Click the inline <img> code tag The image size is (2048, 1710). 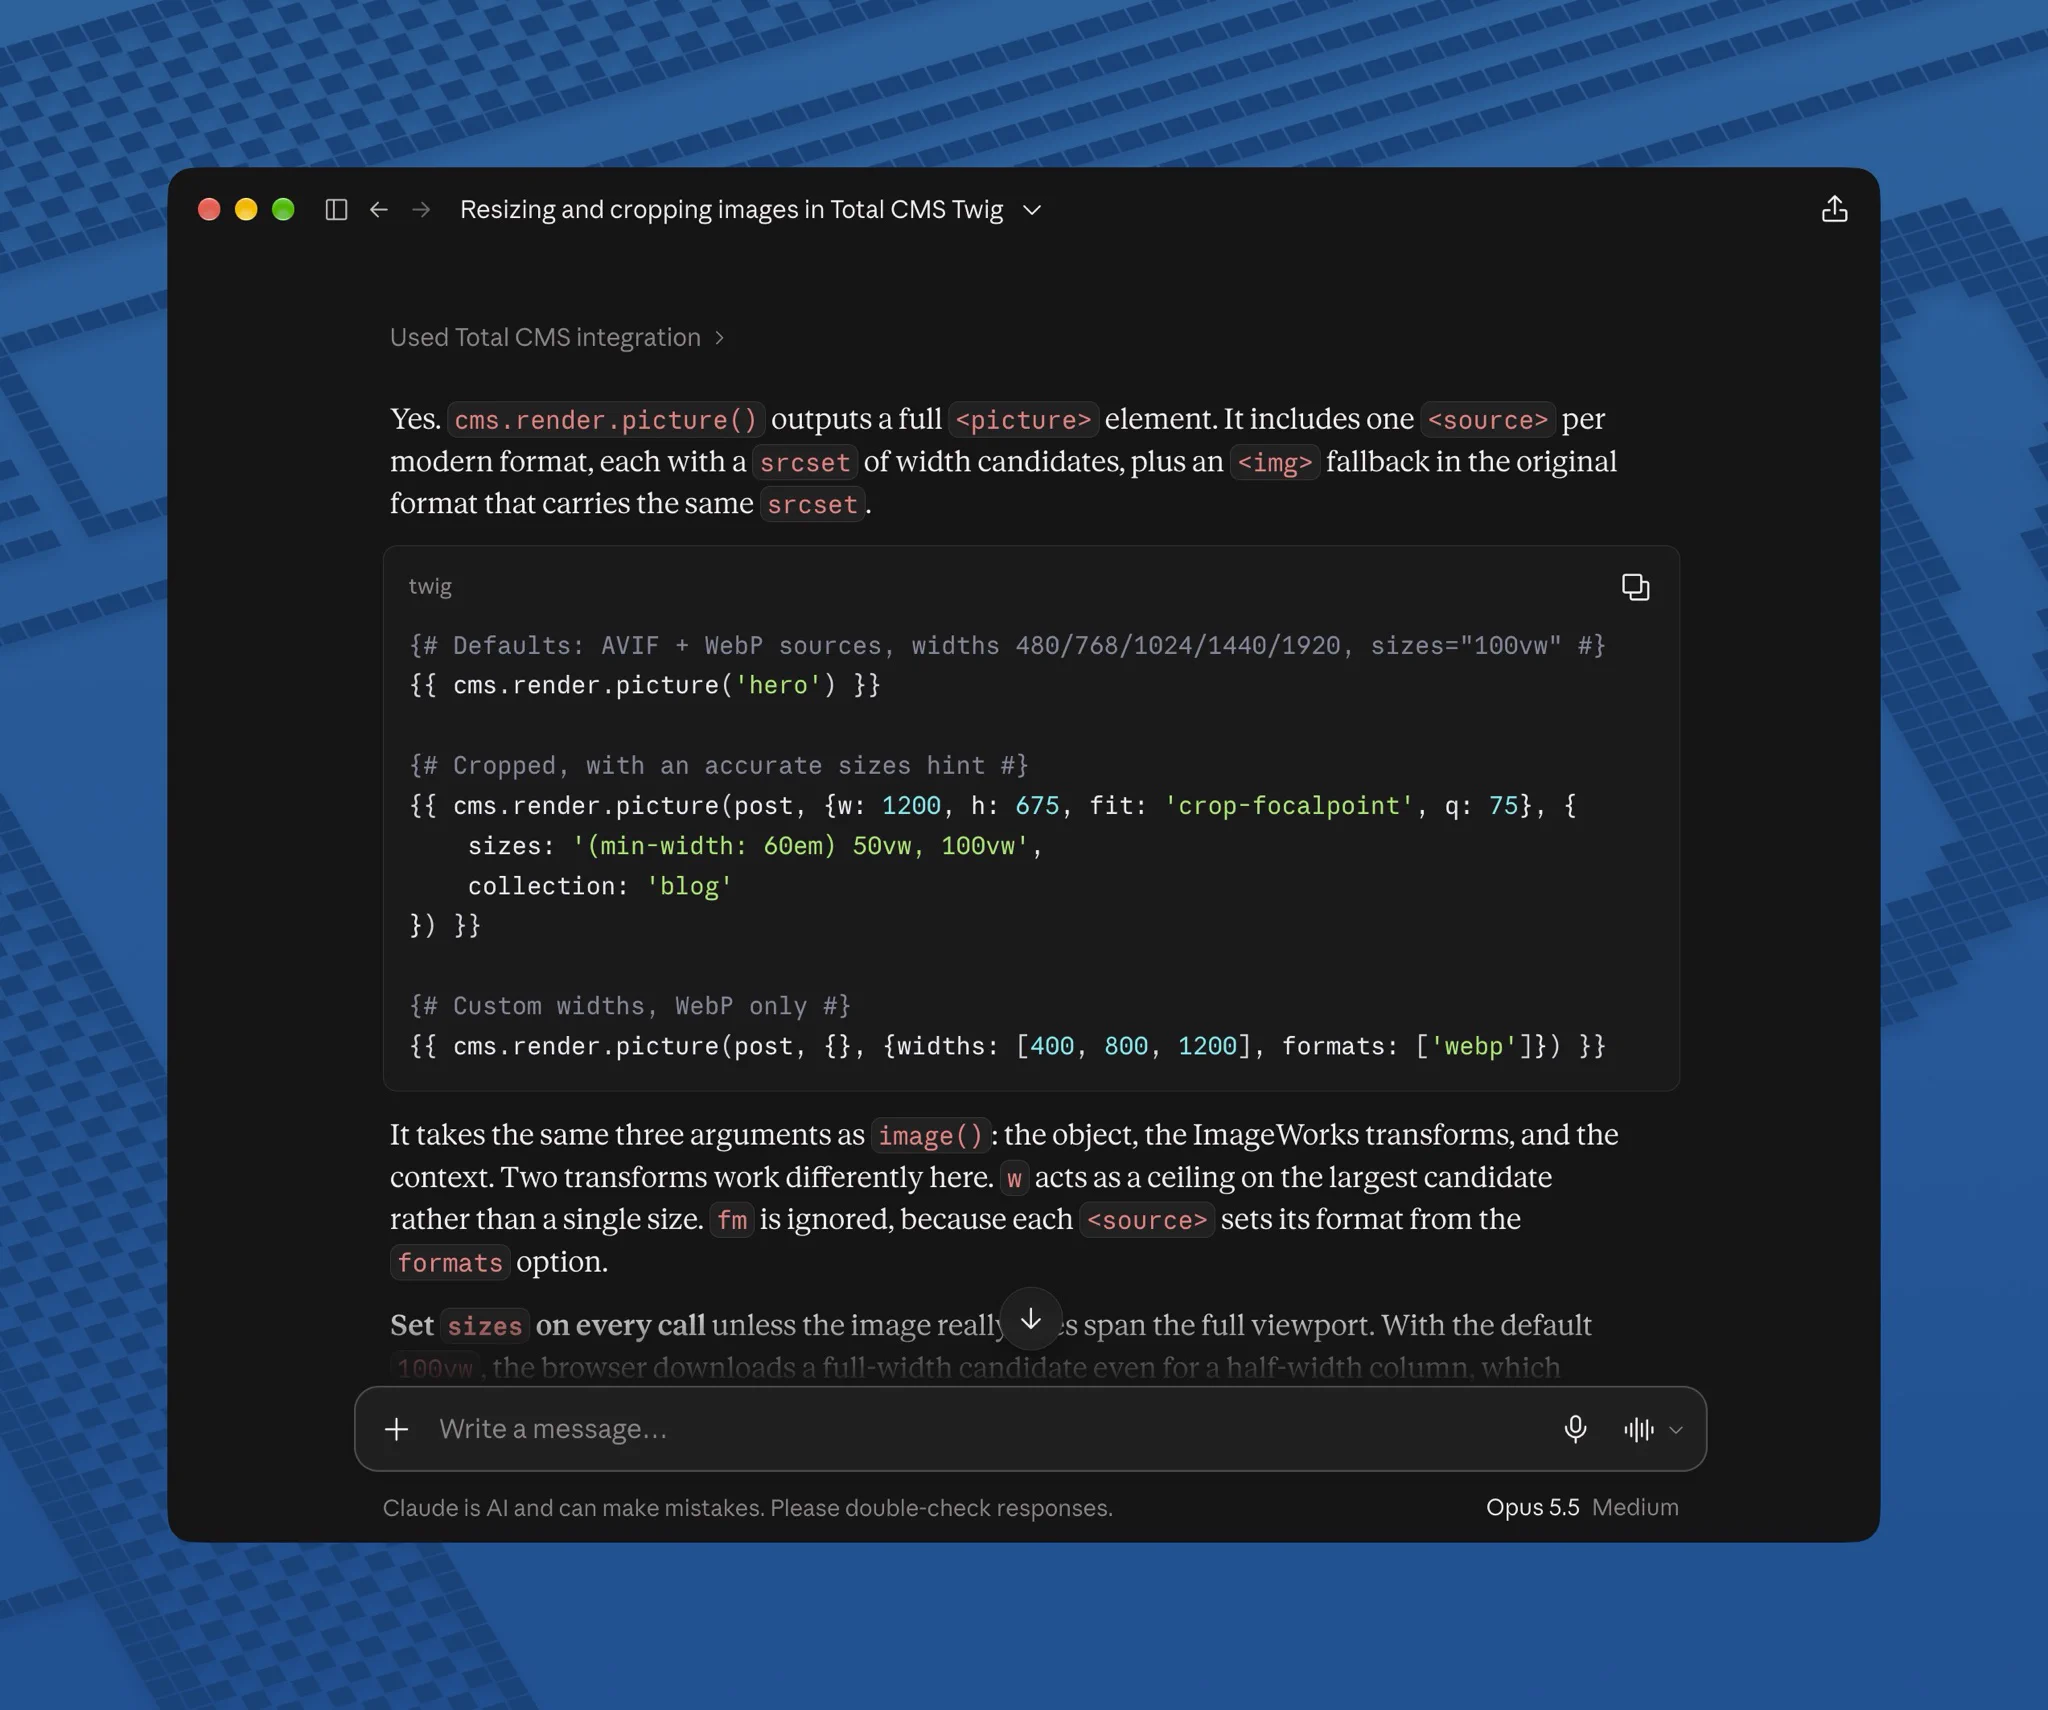[1275, 462]
